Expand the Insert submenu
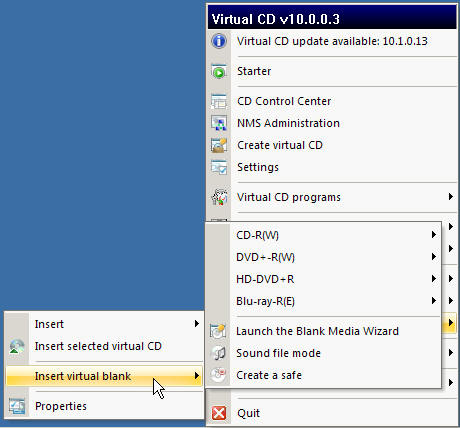Viewport: 460px width, 428px height. (x=104, y=324)
